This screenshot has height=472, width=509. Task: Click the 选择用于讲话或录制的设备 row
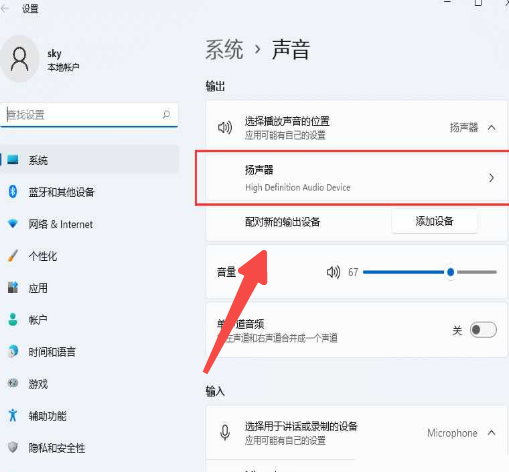(357, 432)
